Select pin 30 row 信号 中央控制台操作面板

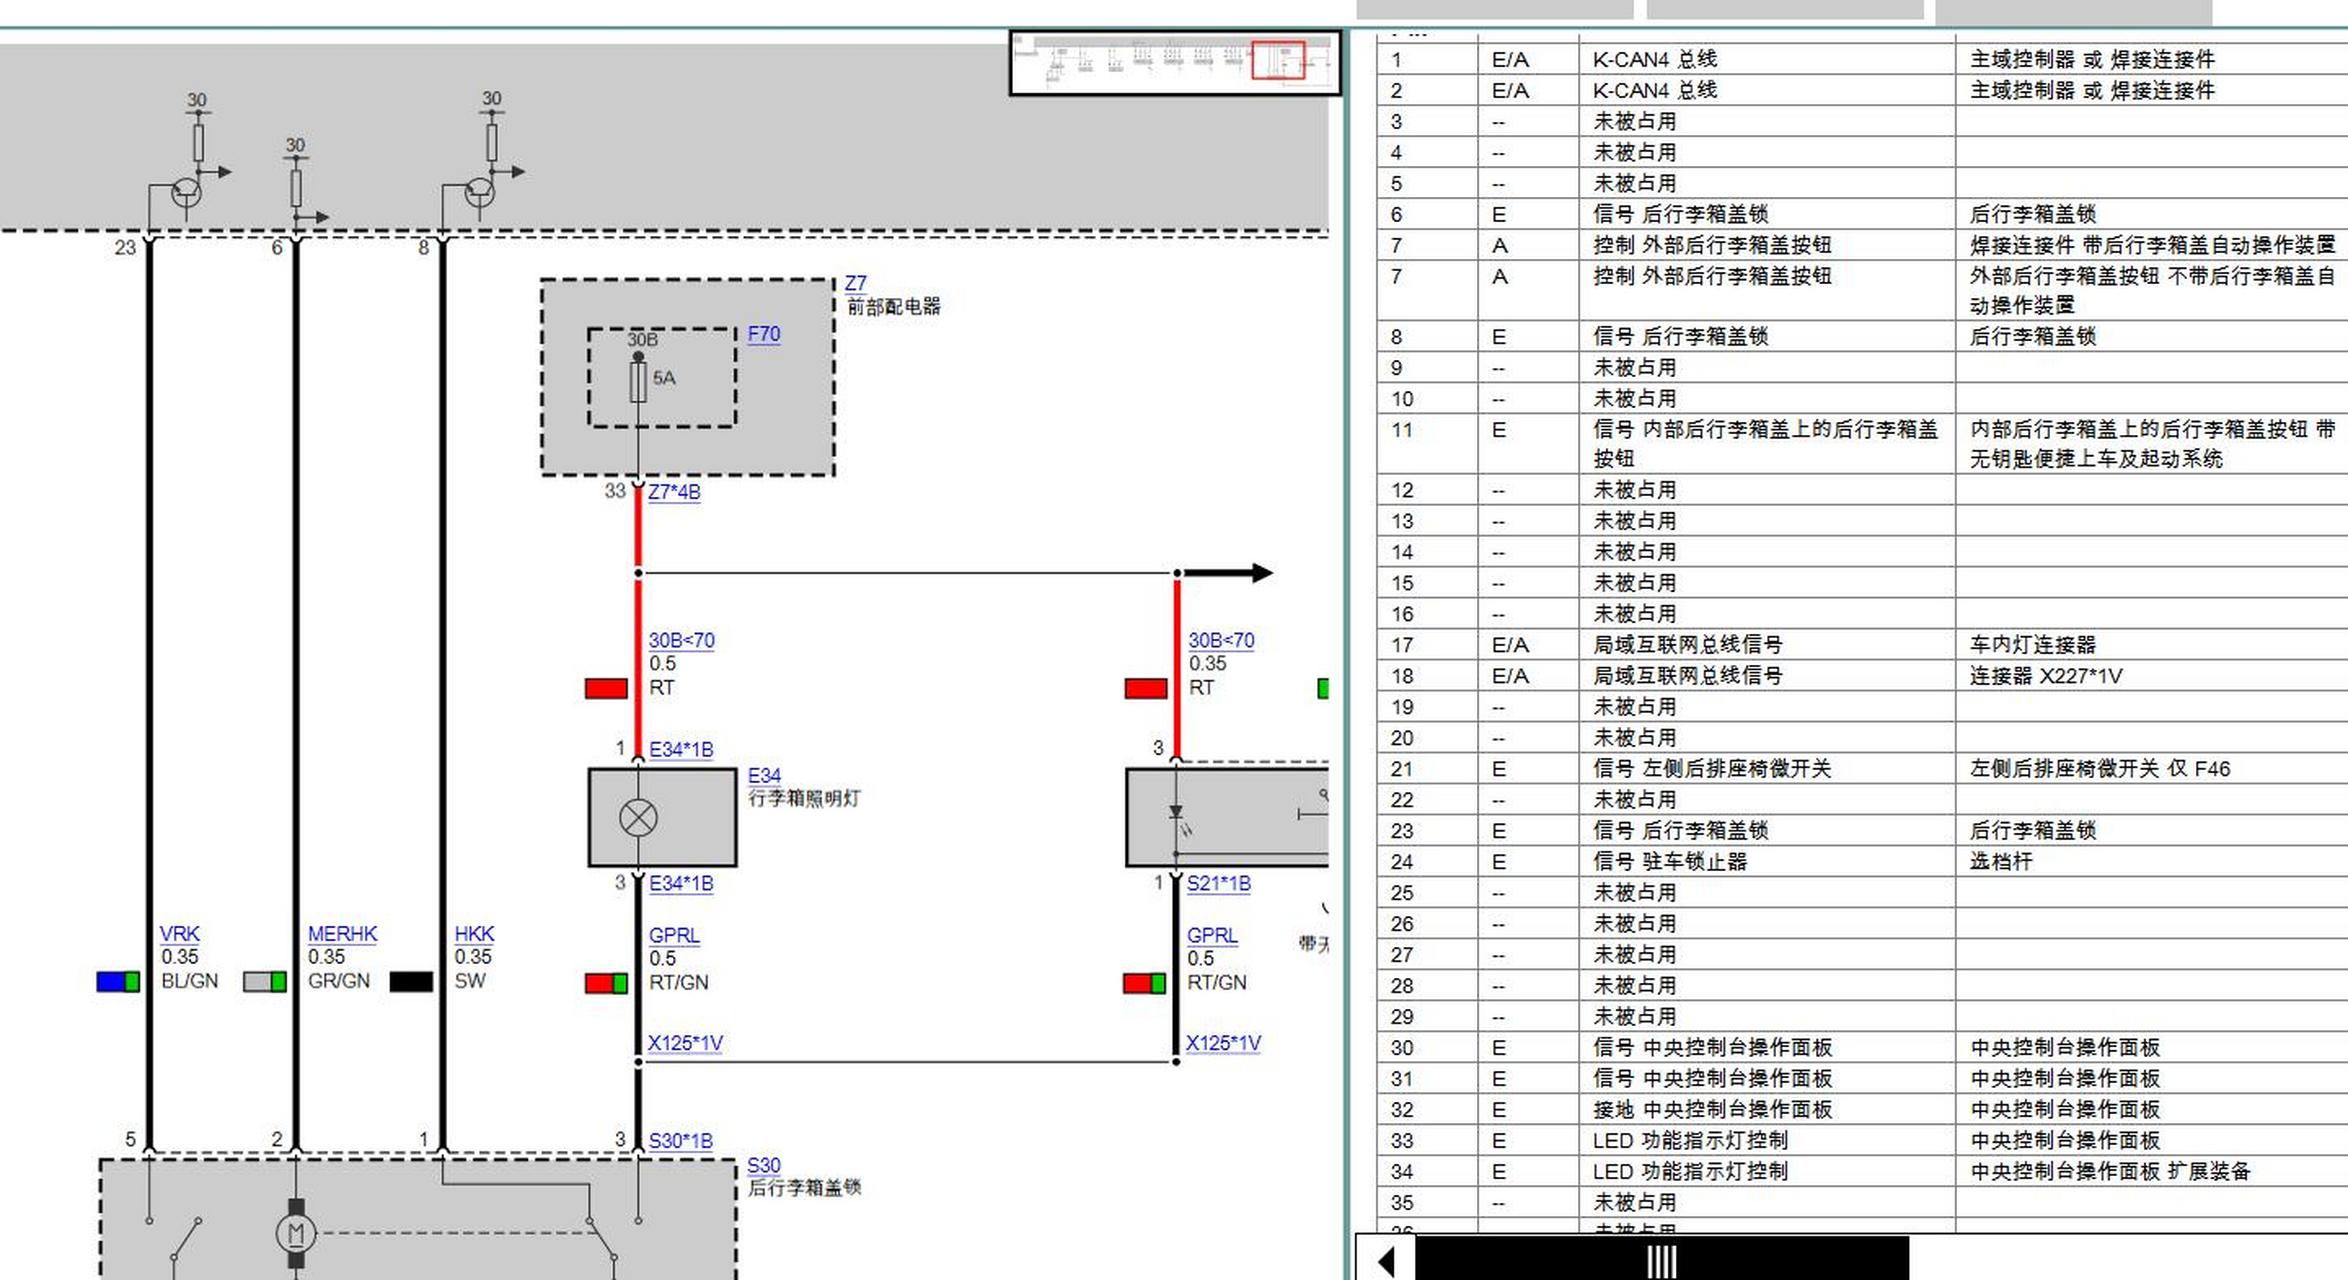pos(1862,1047)
